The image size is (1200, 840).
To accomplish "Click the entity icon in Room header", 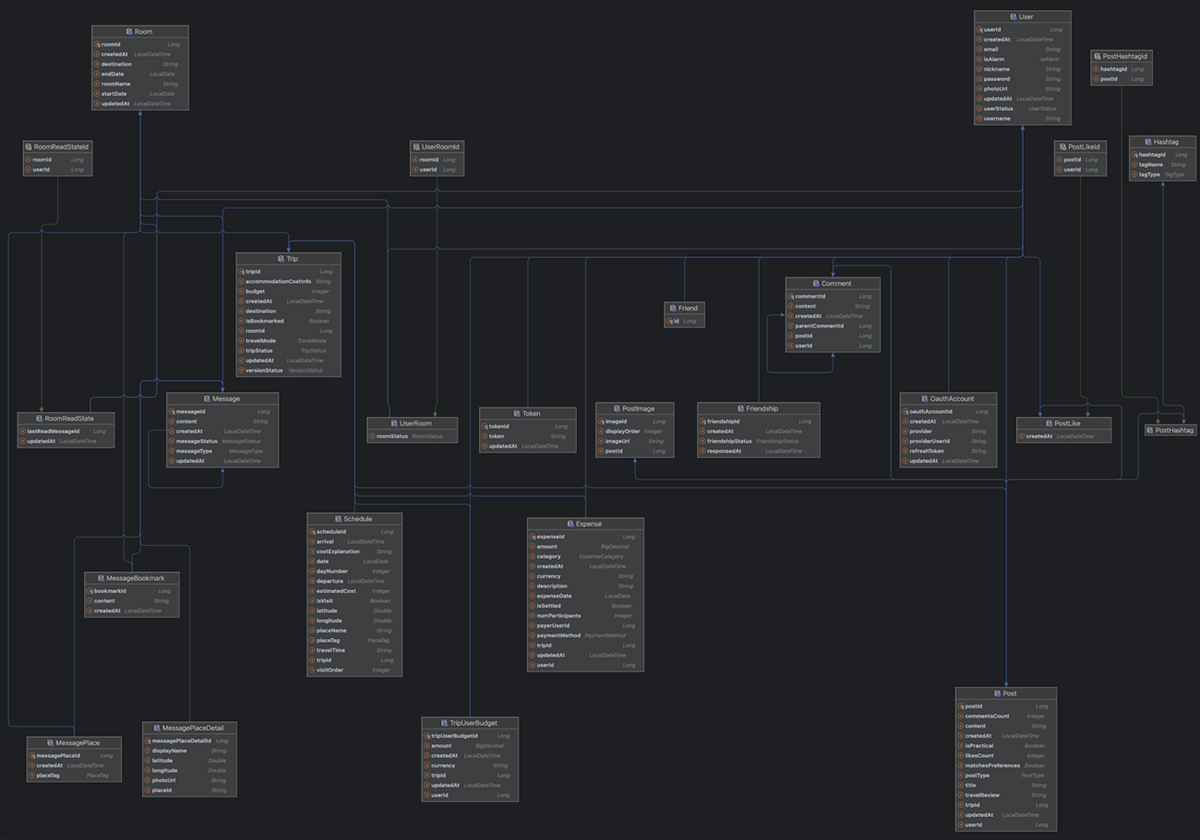I will click(x=128, y=32).
